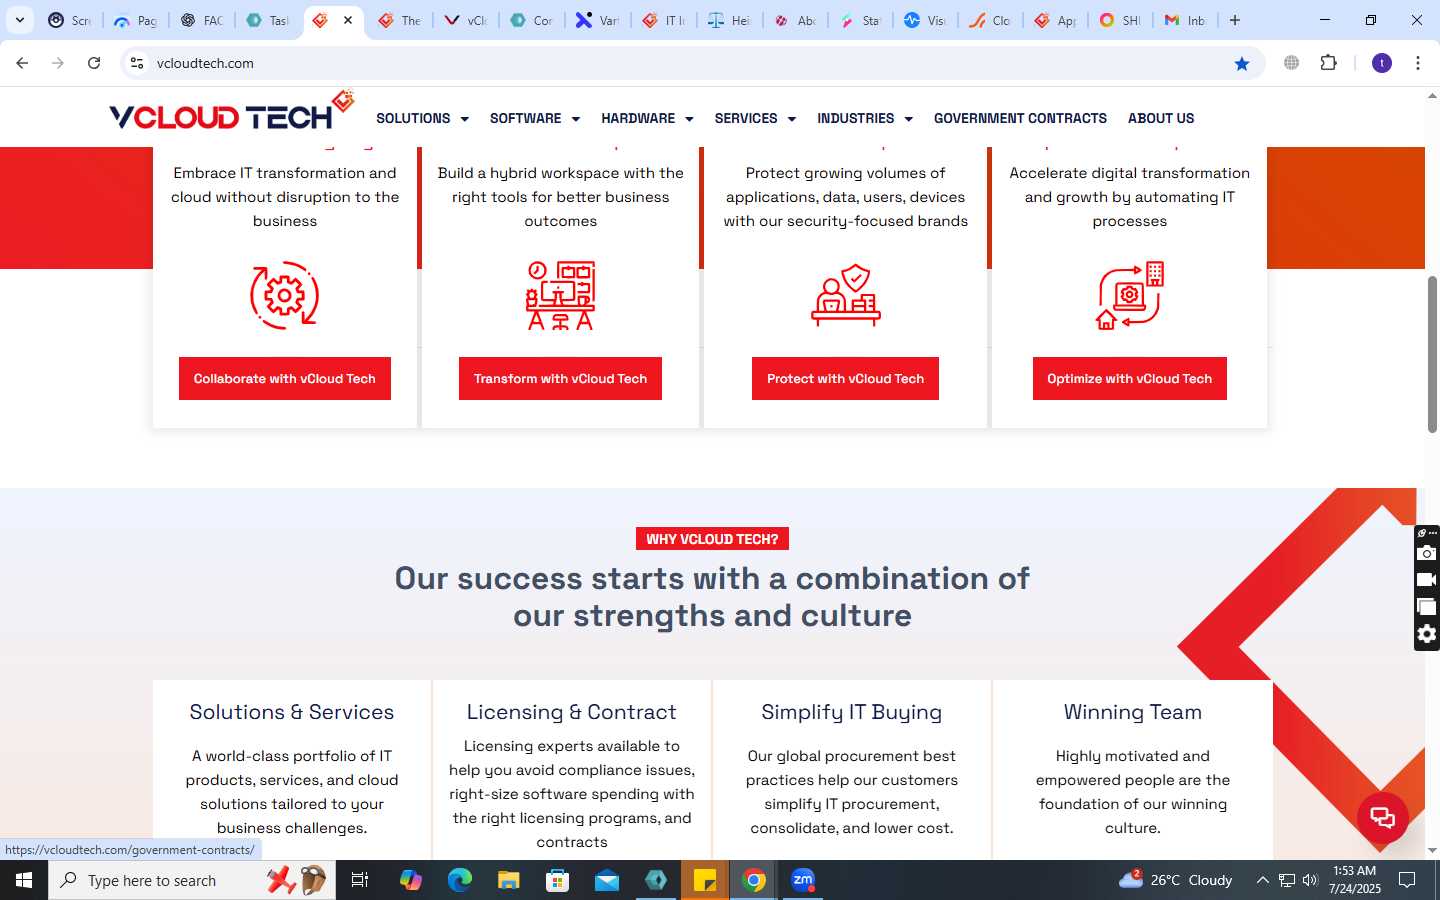Click the taskbar volume speaker icon
Image resolution: width=1440 pixels, height=900 pixels.
[1310, 880]
